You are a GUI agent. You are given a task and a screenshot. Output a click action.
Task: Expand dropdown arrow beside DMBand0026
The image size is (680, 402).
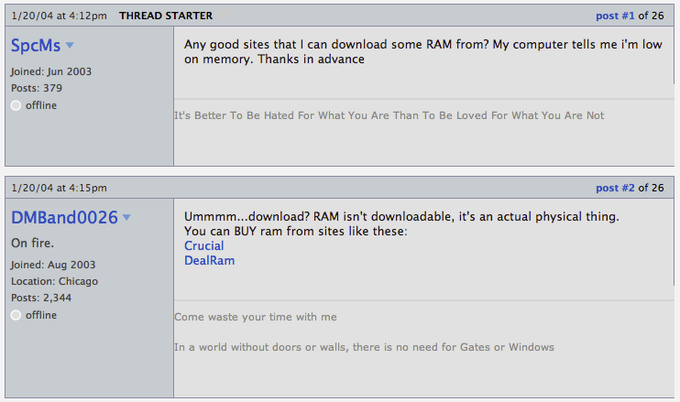click(126, 217)
